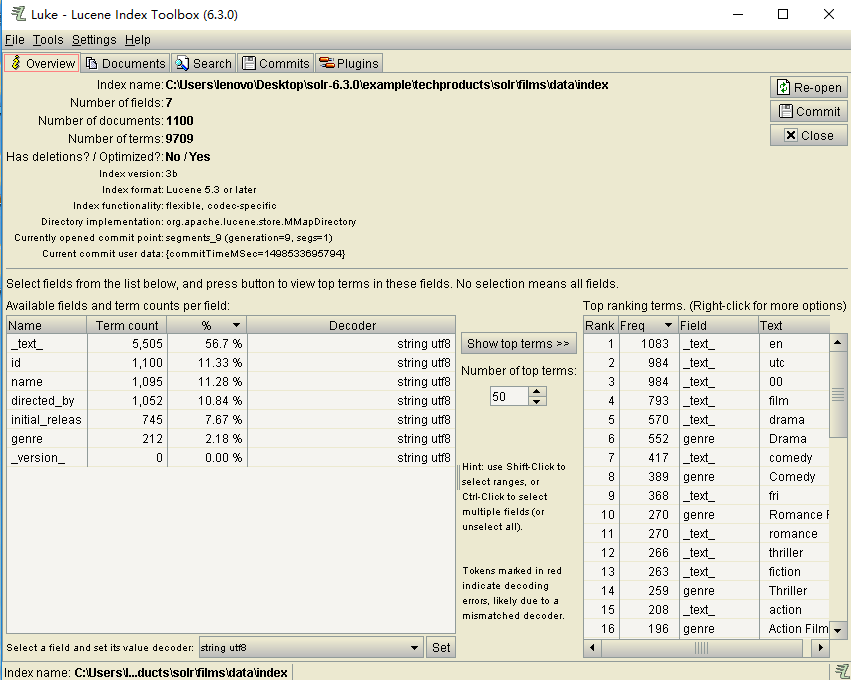The height and width of the screenshot is (680, 851).
Task: Click the Name column header
Action: (x=47, y=325)
